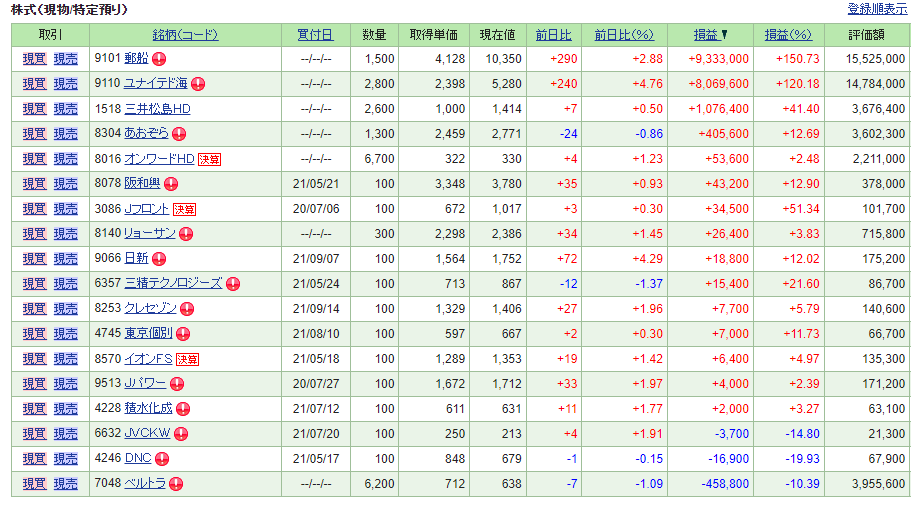Click the red alert icon next to 日新
Image resolution: width=911 pixels, height=505 pixels.
click(159, 259)
